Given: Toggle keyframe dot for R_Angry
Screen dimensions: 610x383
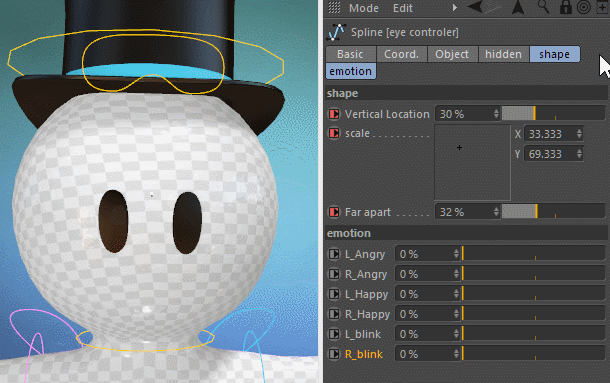Looking at the screenshot, I should 334,274.
